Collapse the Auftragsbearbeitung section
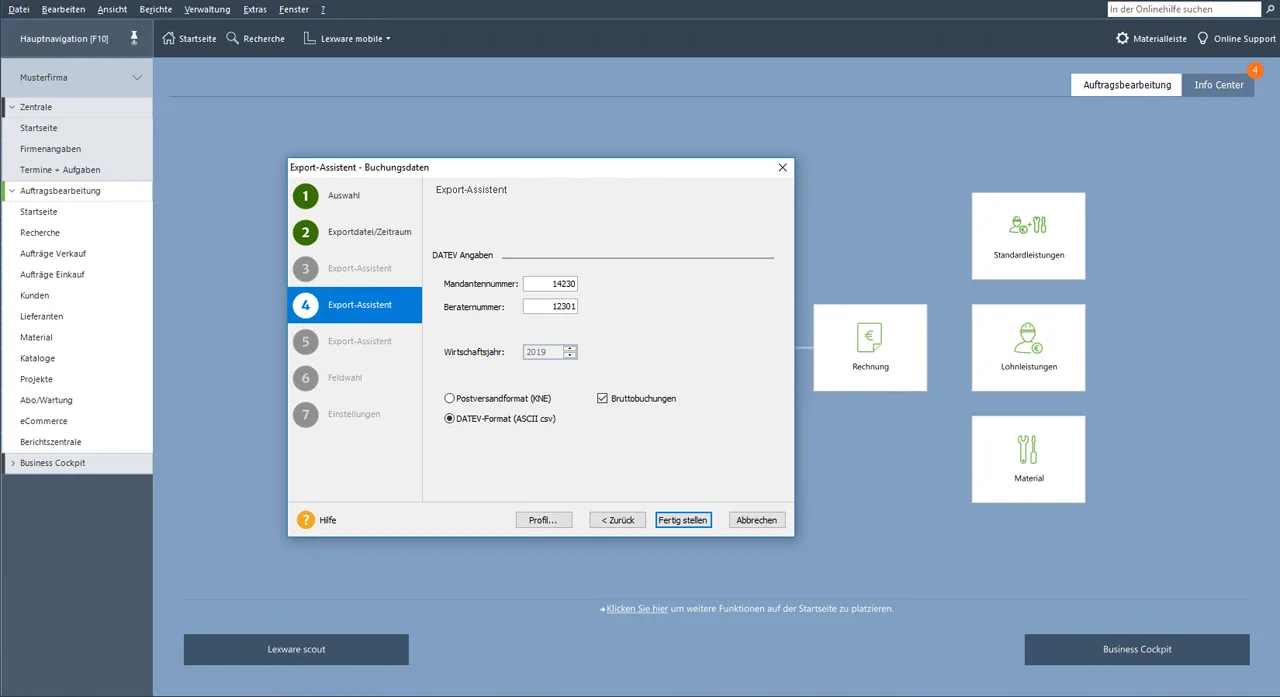 [12, 191]
